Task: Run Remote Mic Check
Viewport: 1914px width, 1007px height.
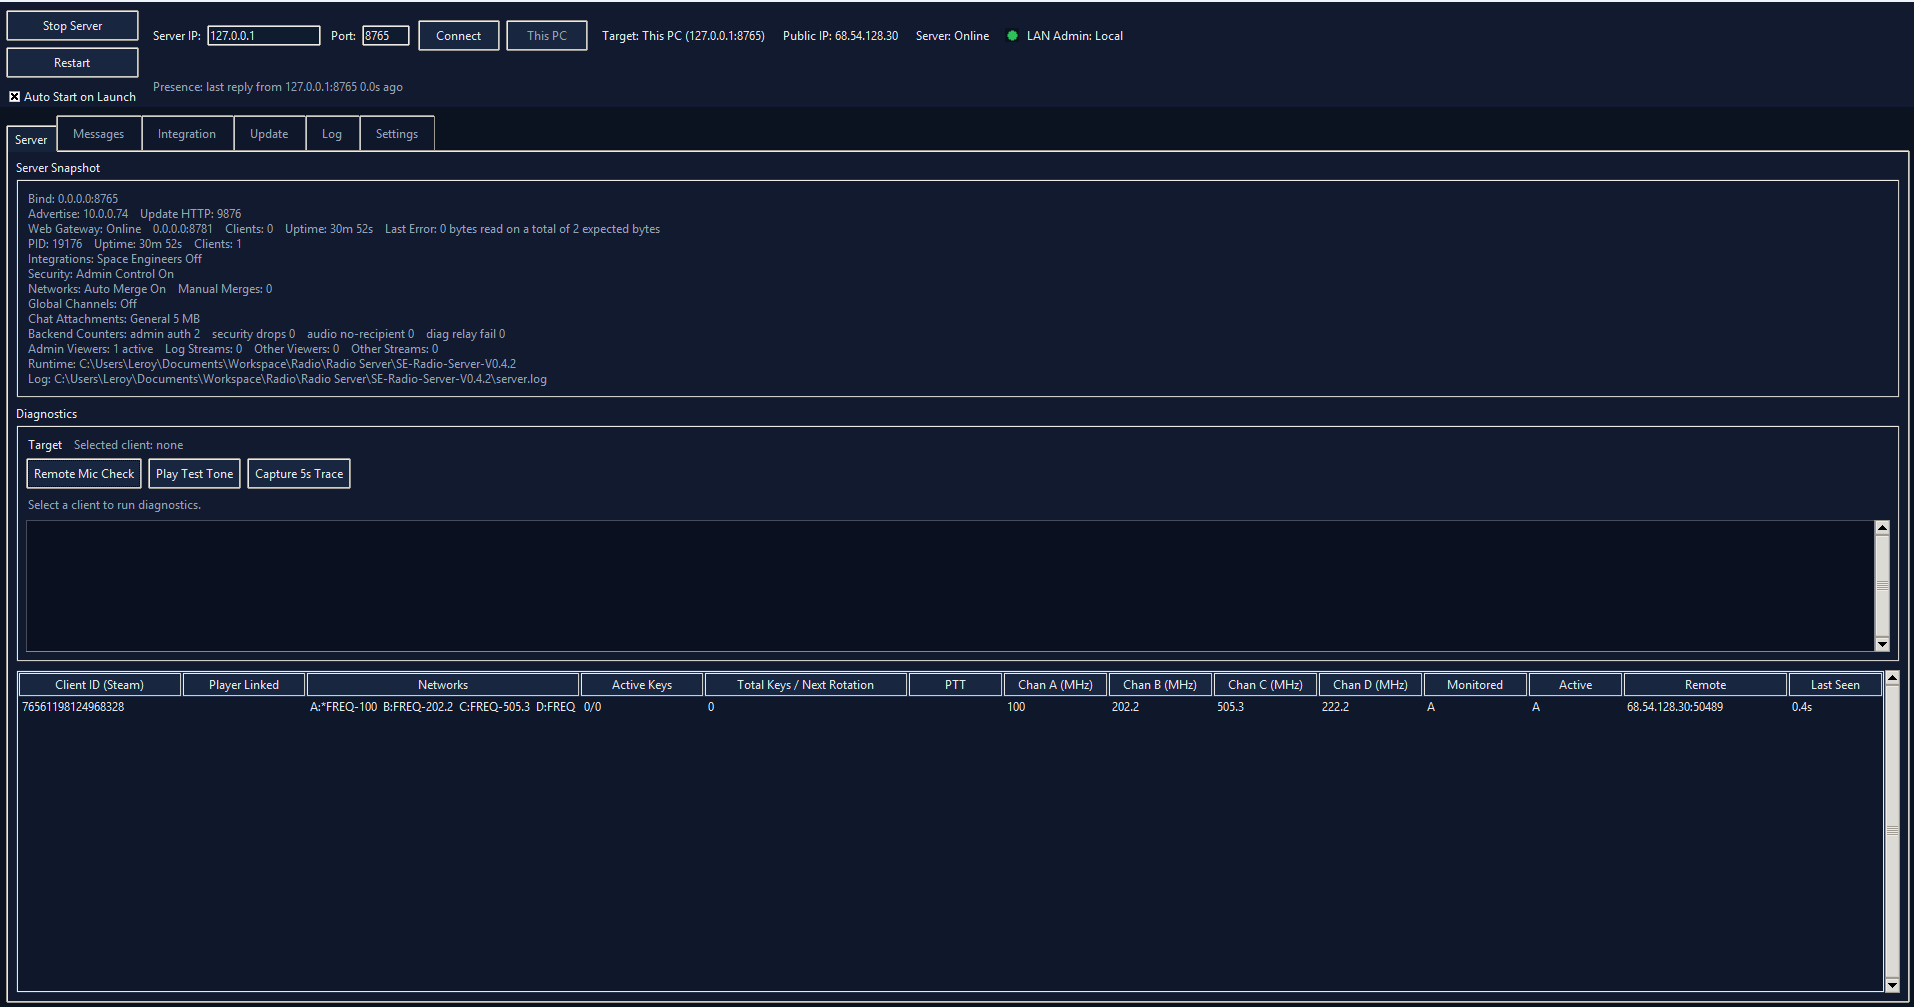Action: (x=84, y=474)
